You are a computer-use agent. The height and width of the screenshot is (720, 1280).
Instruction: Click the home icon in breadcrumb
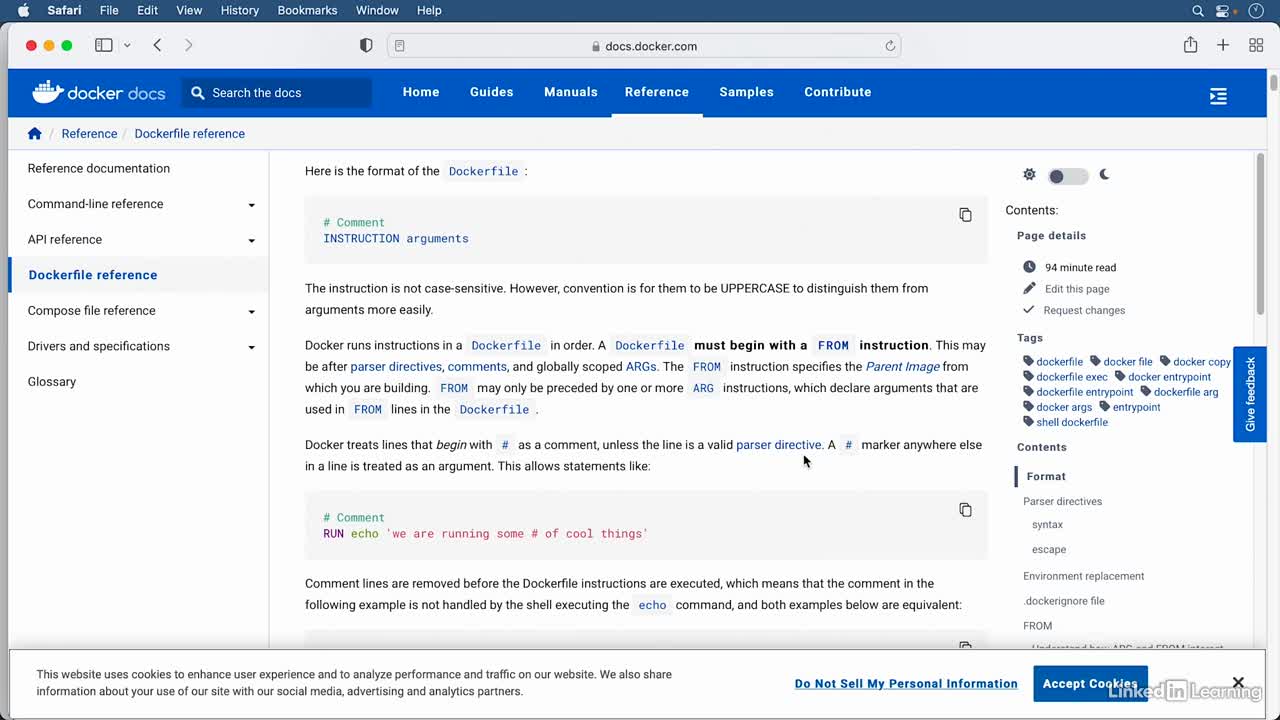point(35,133)
